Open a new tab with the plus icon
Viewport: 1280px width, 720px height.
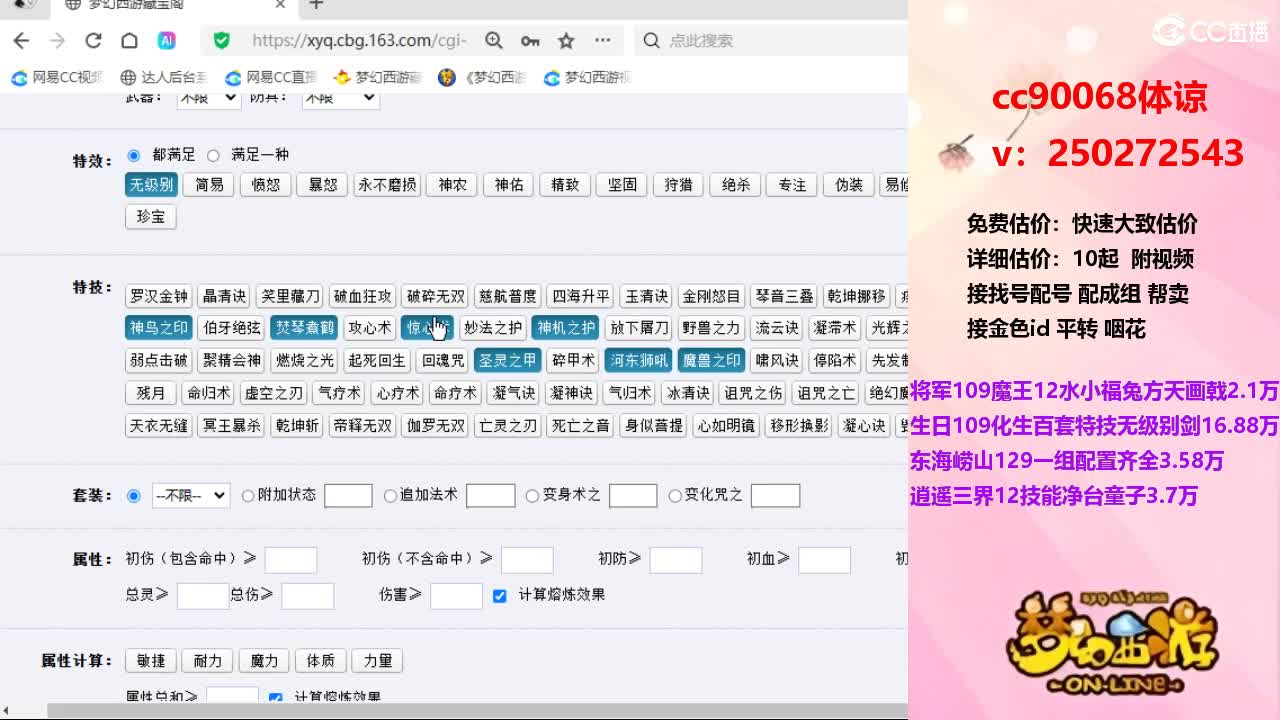316,5
